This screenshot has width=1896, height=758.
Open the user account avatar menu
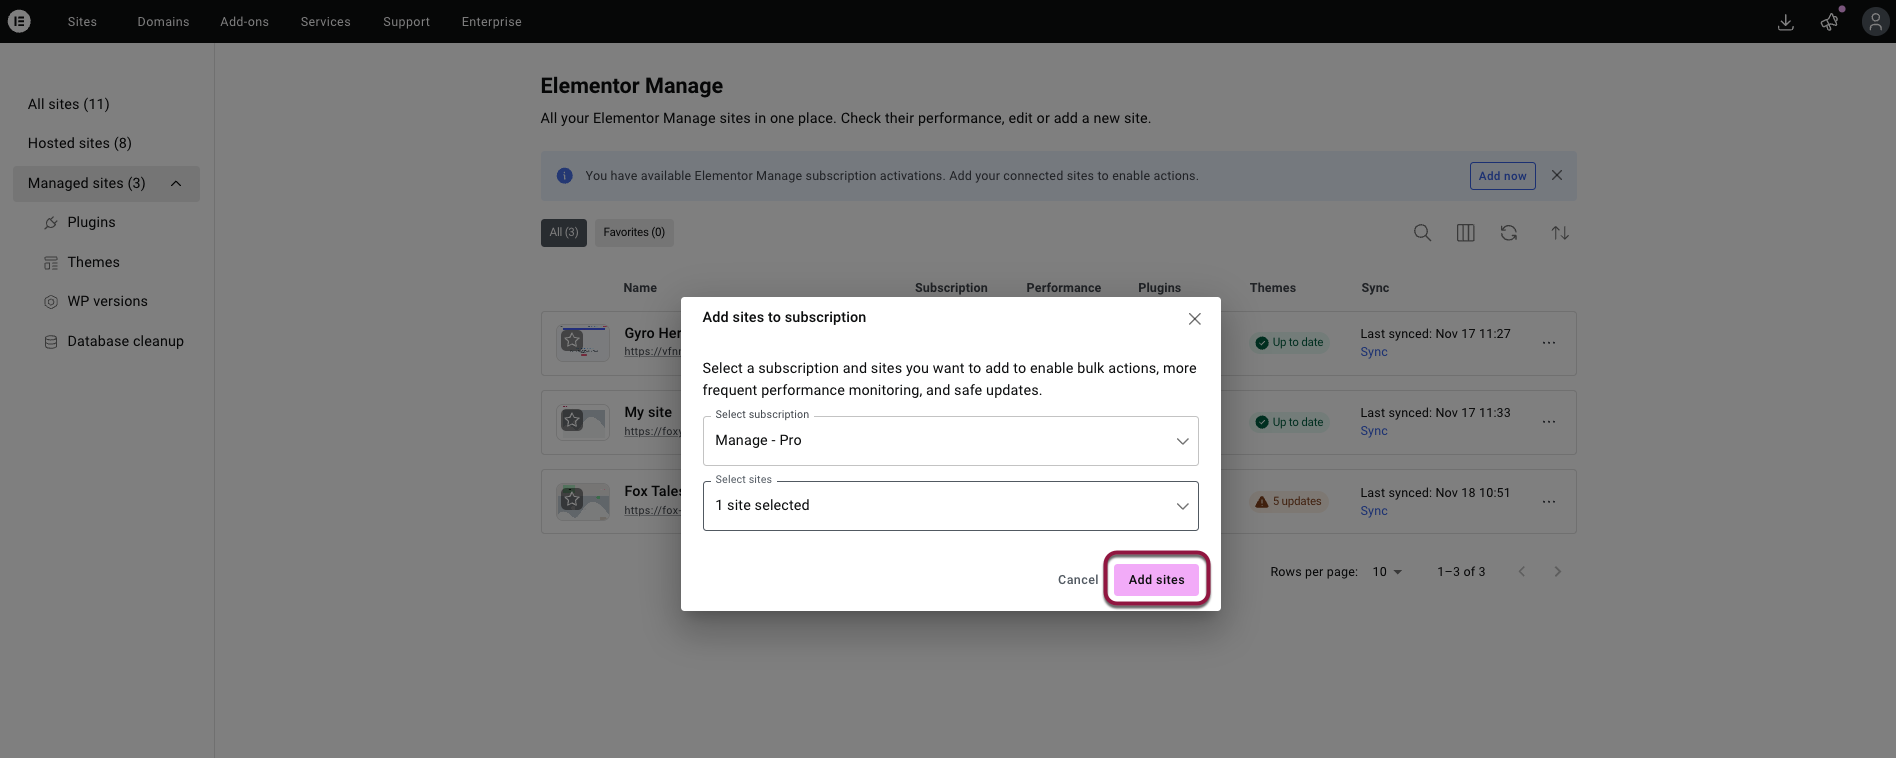click(1874, 22)
